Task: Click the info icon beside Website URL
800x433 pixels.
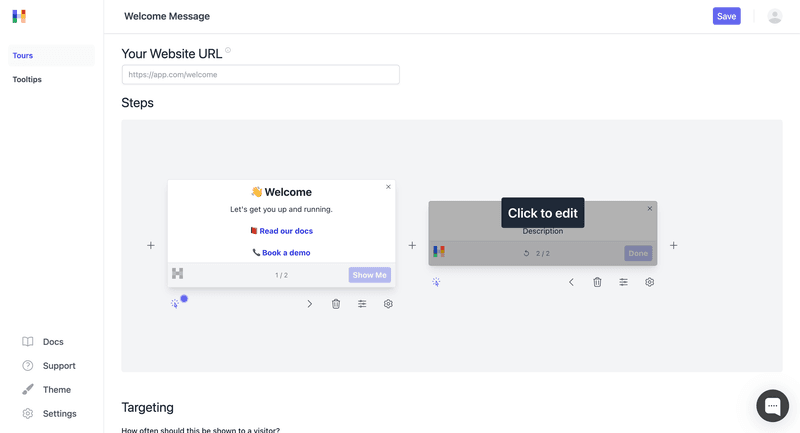Action: pyautogui.click(x=228, y=51)
